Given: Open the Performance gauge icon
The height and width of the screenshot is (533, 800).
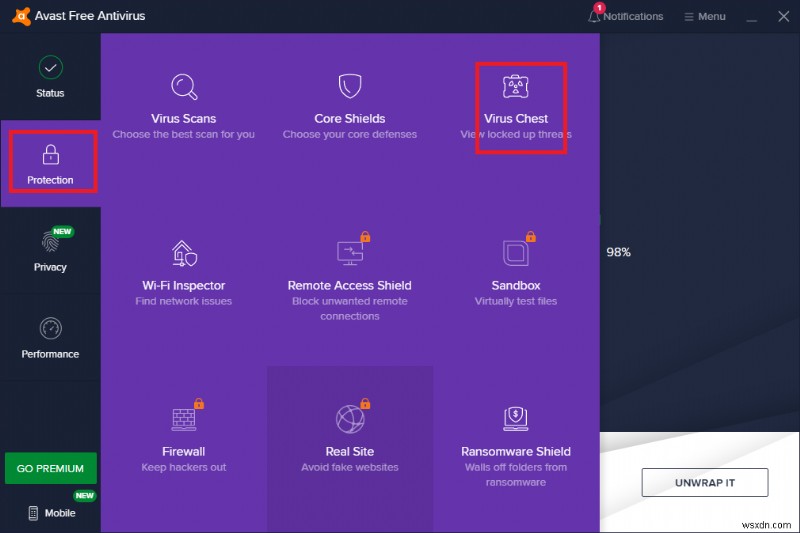Looking at the screenshot, I should (x=51, y=328).
